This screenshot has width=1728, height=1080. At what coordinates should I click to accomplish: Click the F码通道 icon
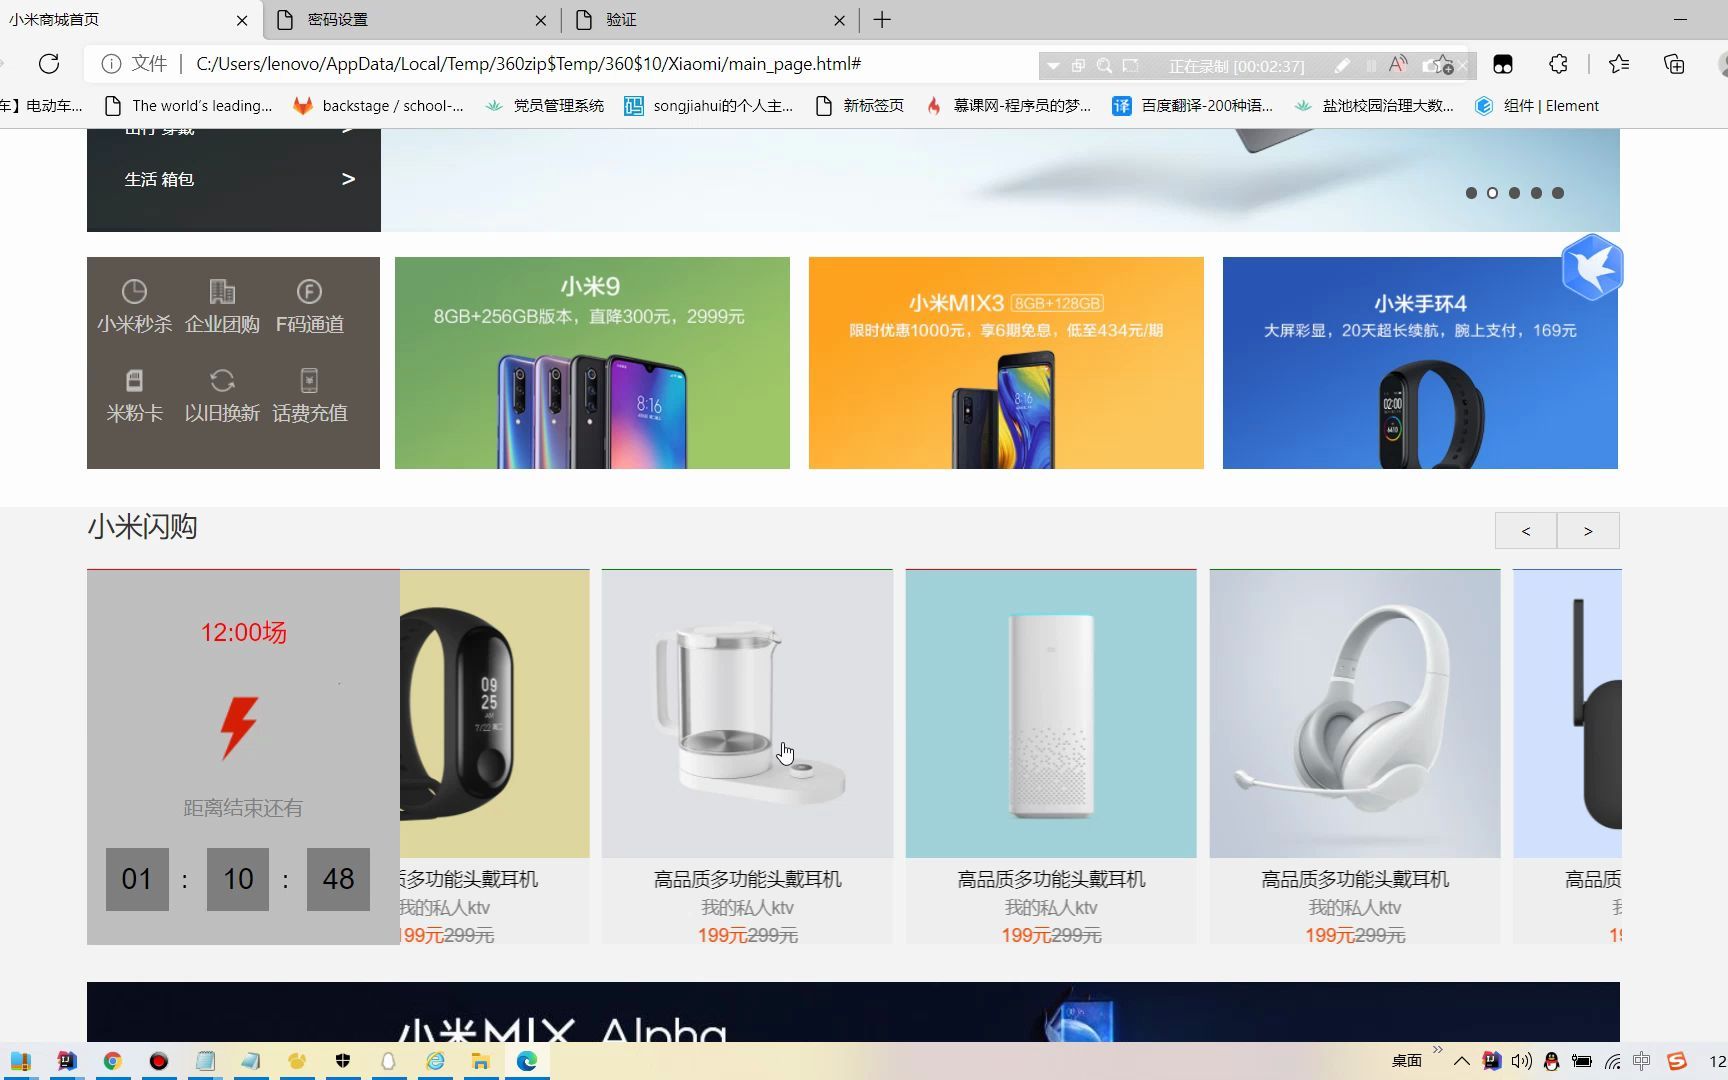click(x=309, y=291)
